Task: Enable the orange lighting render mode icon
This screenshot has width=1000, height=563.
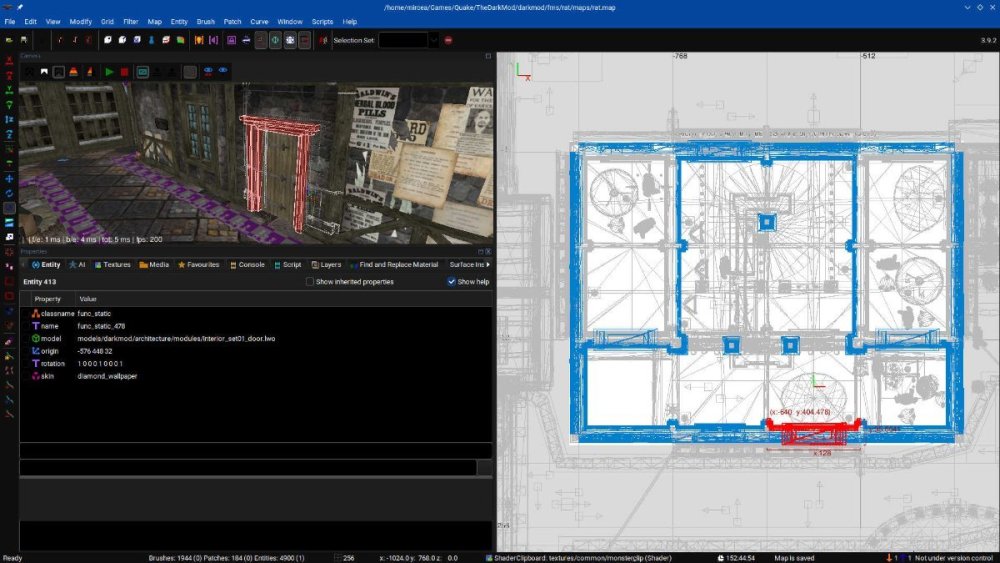Action: [x=73, y=72]
